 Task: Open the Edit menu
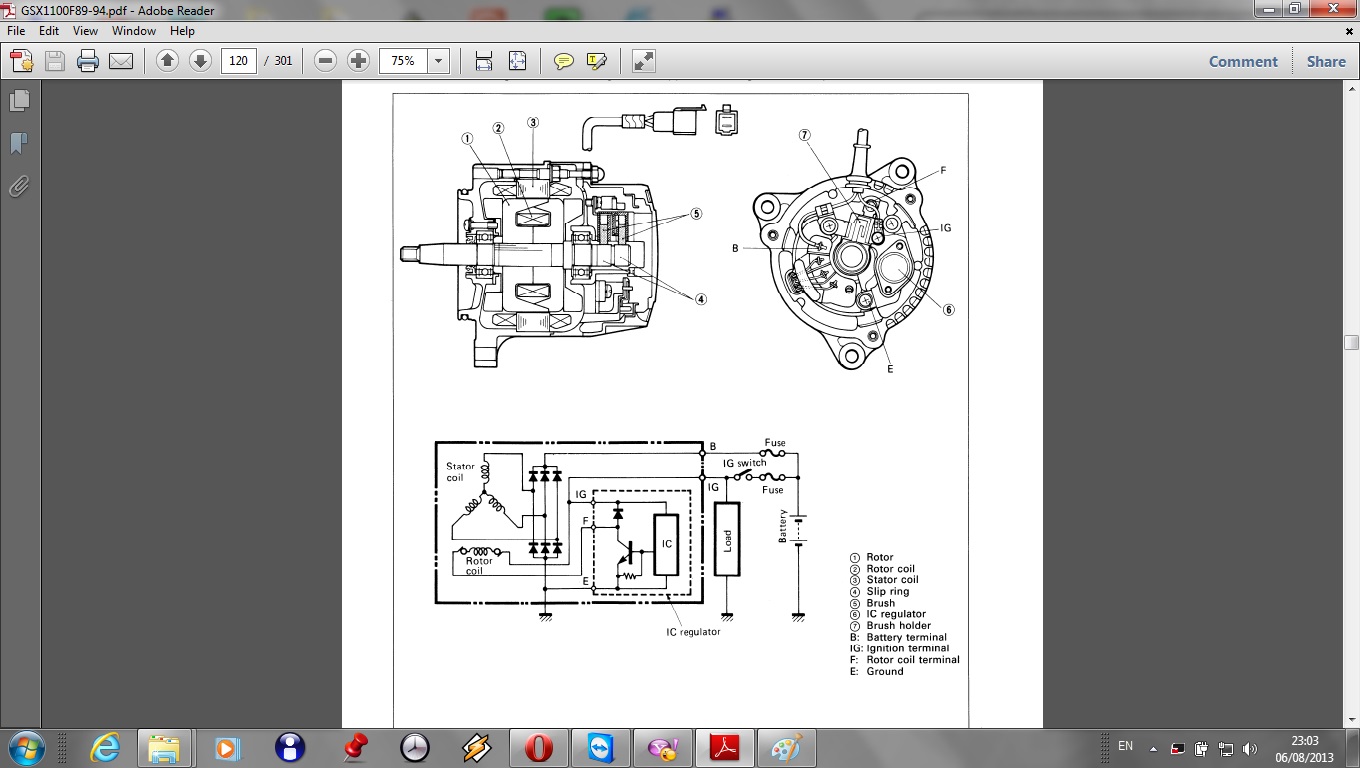[x=48, y=31]
